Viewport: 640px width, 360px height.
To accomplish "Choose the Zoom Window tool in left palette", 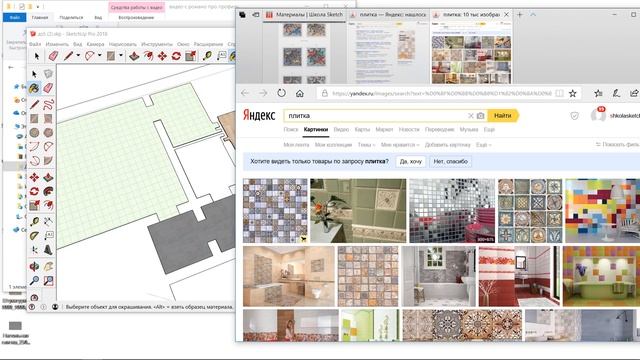I will click(48, 280).
